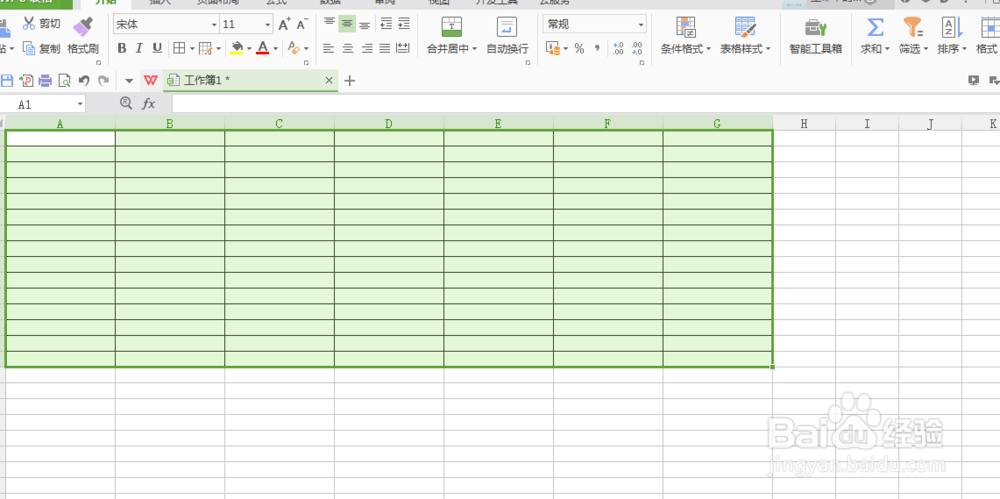Viewport: 1000px width, 499px height.
Task: Toggle vertical middle alignment (highlighted)
Action: point(347,24)
